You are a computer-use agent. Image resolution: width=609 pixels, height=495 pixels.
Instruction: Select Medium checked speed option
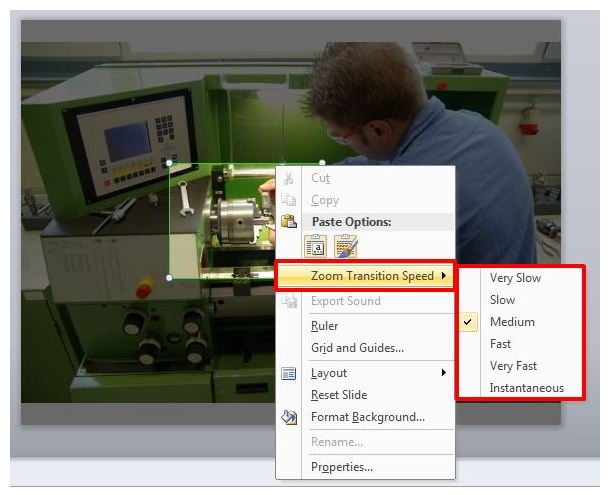pyautogui.click(x=513, y=322)
